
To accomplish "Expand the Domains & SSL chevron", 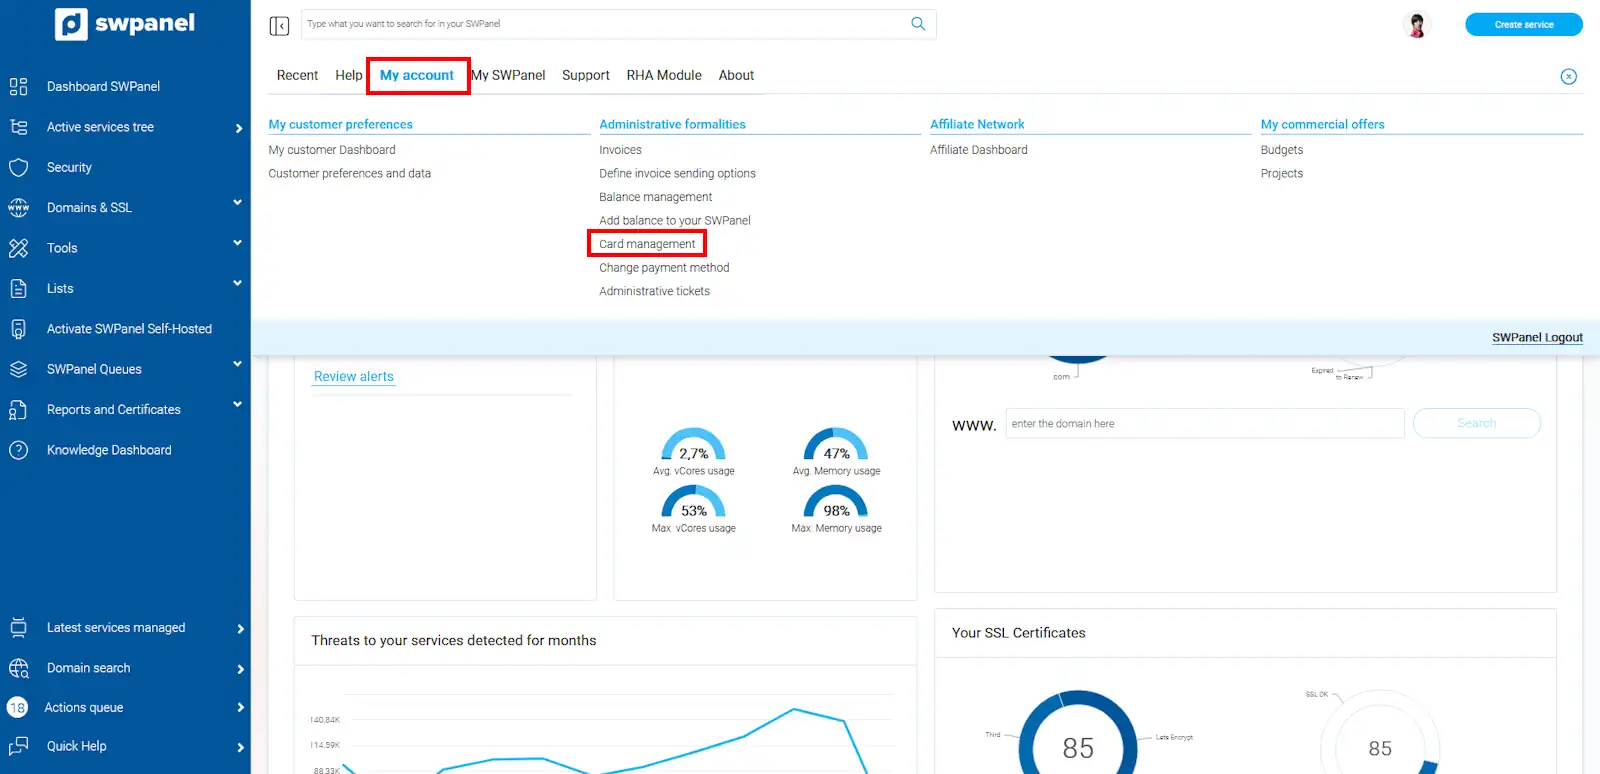I will 238,203.
